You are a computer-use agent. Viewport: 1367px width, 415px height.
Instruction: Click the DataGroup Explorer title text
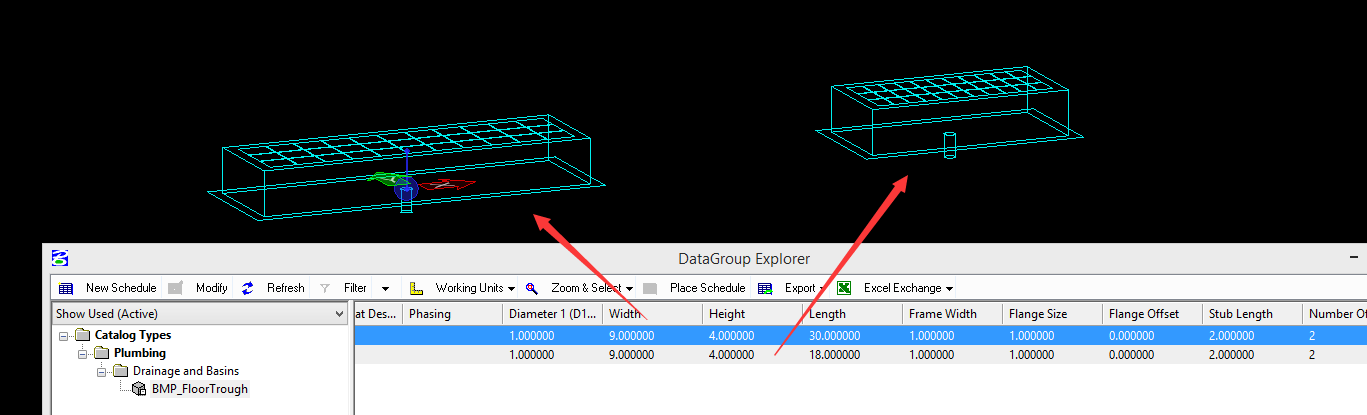coord(744,259)
